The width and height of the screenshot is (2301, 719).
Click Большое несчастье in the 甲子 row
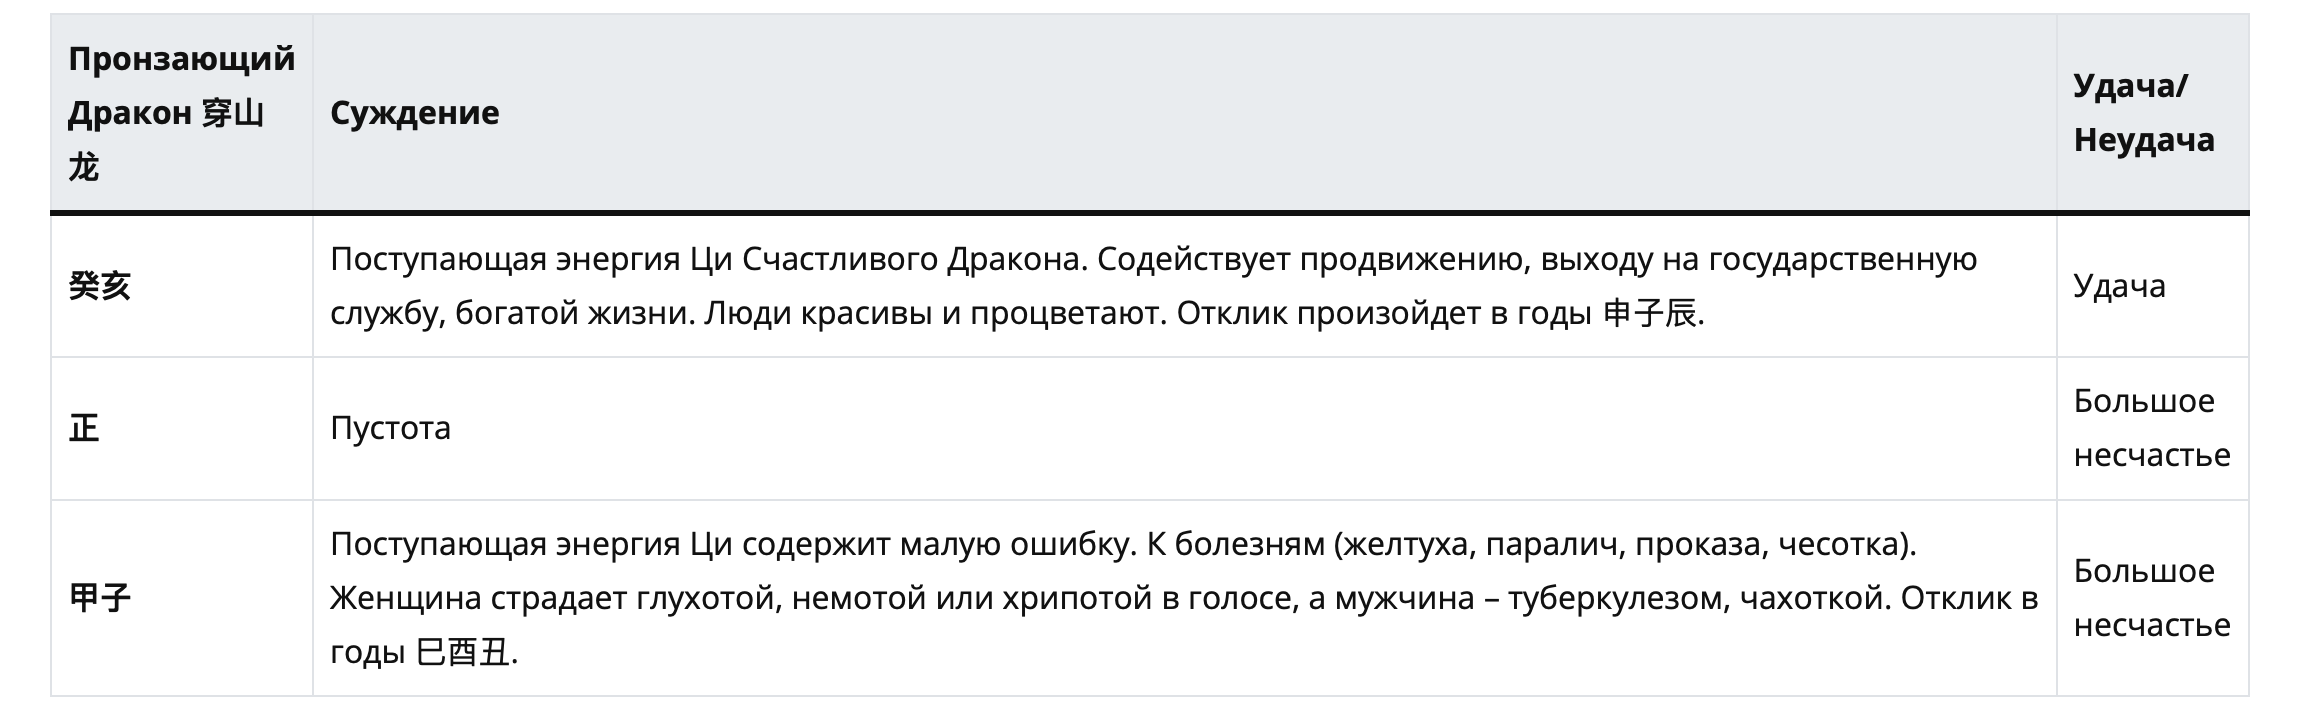coord(2152,598)
